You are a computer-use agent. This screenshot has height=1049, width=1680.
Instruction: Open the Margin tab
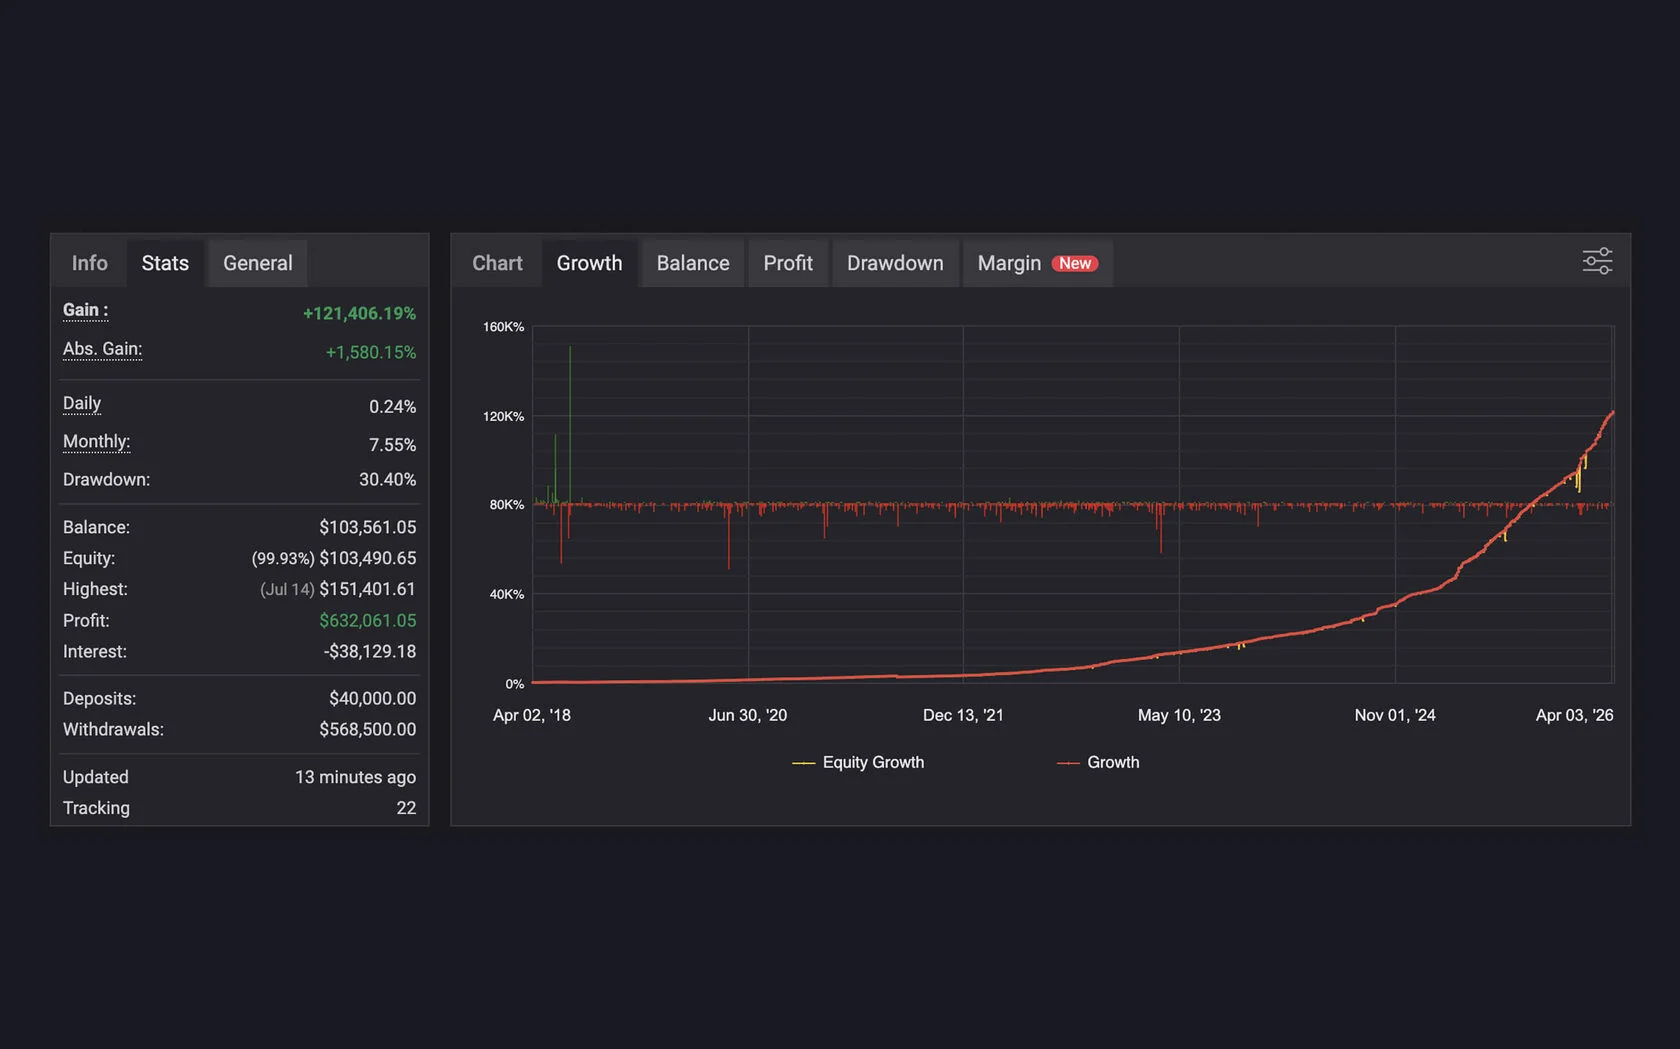[1008, 263]
